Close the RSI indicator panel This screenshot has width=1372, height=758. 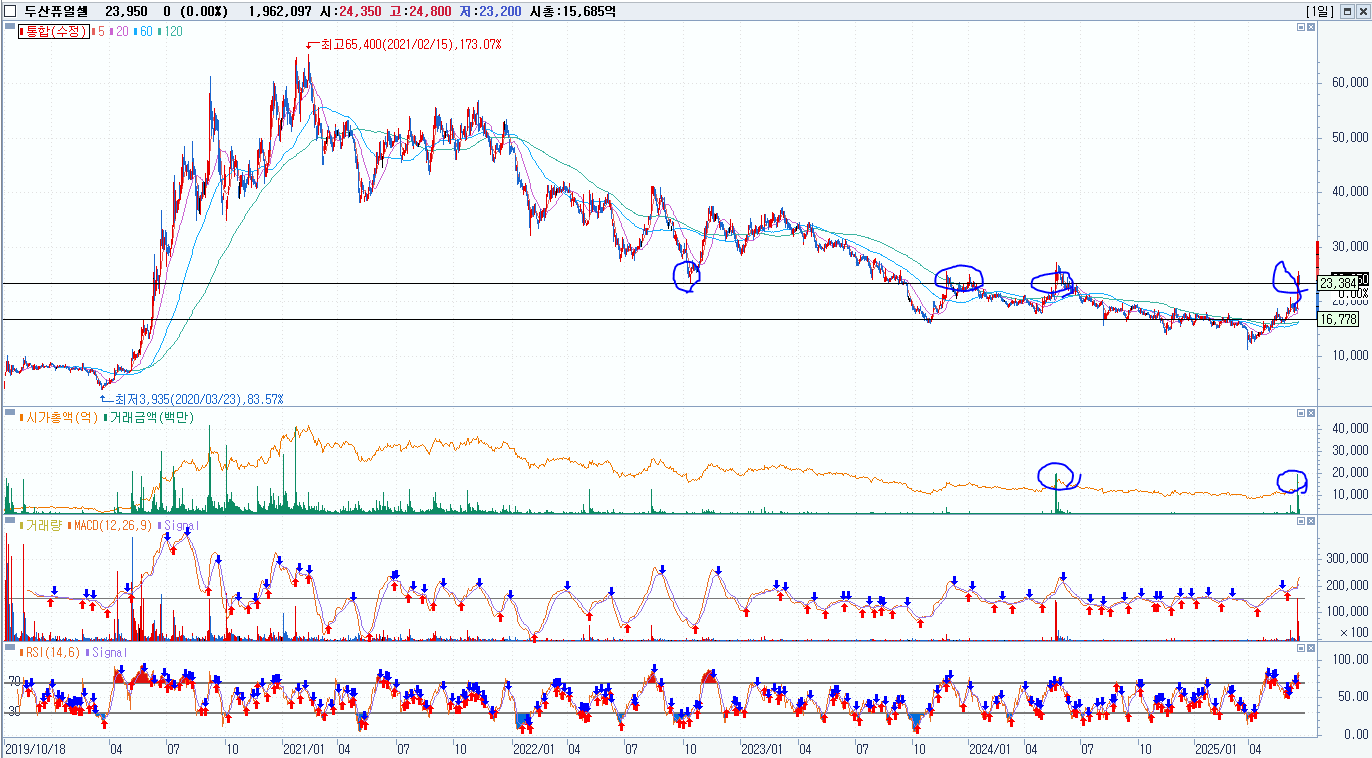(x=1312, y=648)
